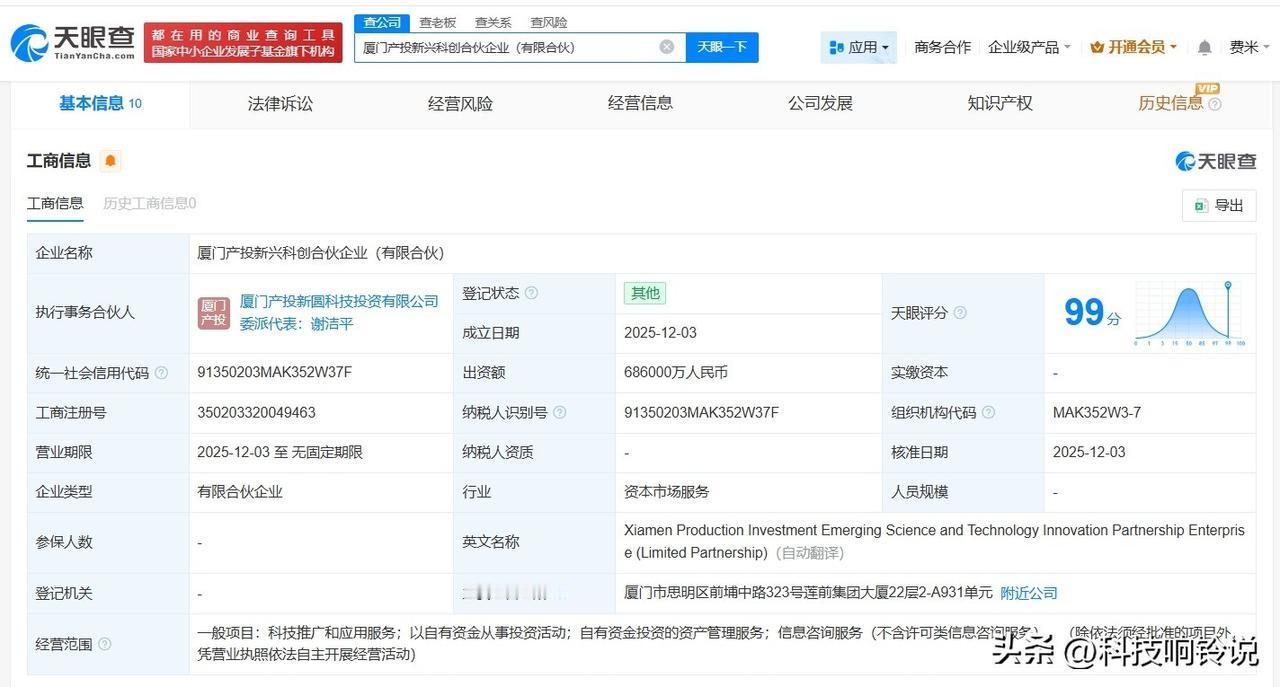Click the question mark next to 天眼评分
1280x687 pixels.
[959, 312]
